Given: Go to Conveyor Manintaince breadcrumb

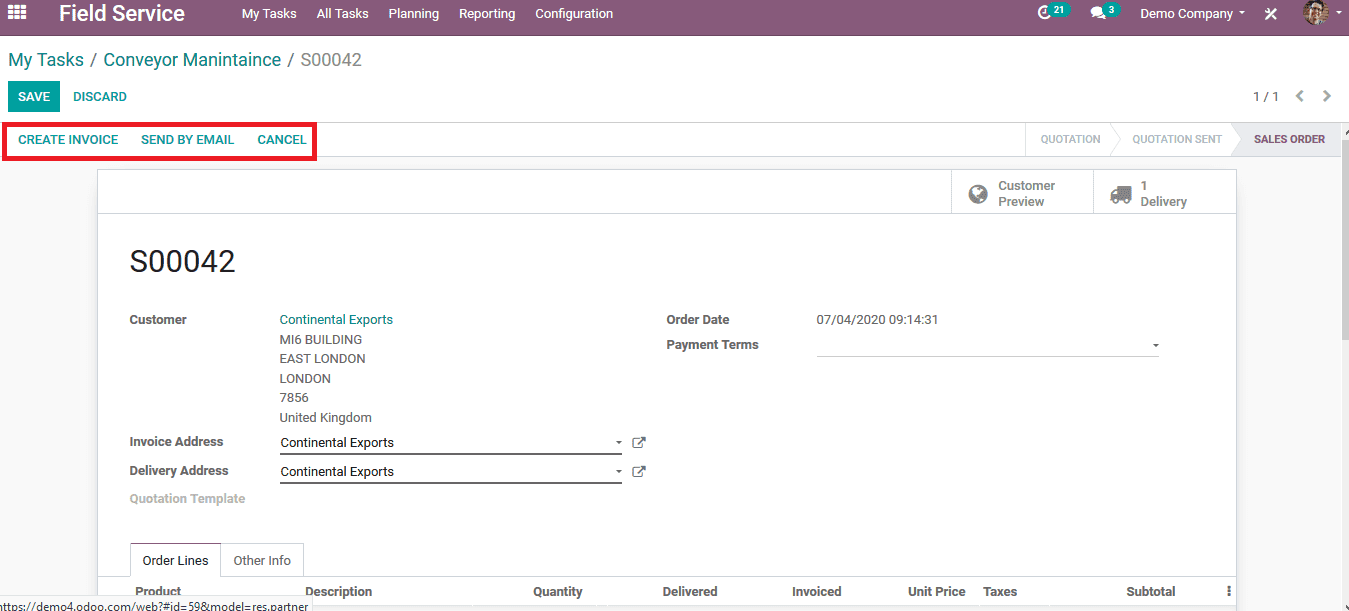Looking at the screenshot, I should point(192,60).
